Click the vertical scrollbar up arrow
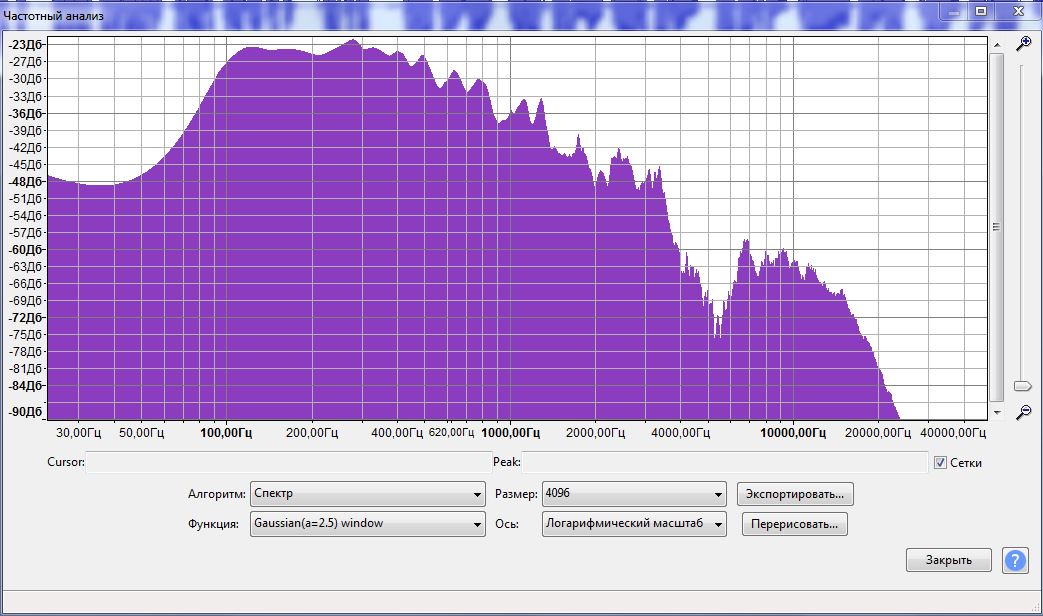The image size is (1043, 616). click(x=996, y=45)
